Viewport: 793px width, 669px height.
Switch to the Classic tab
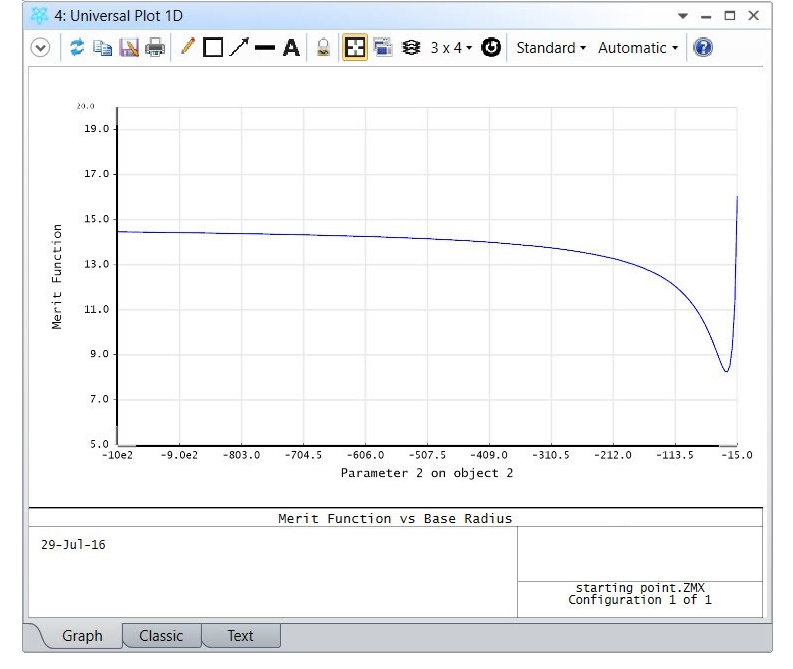[x=161, y=636]
